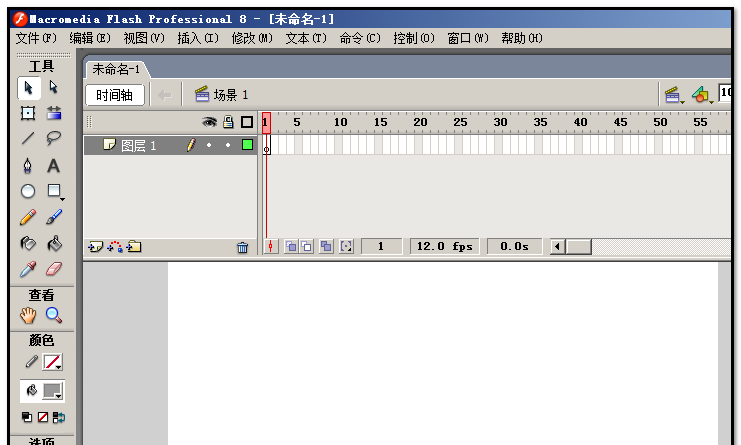Open the 文本(T) menu
The width and height of the screenshot is (741, 445).
(x=306, y=38)
